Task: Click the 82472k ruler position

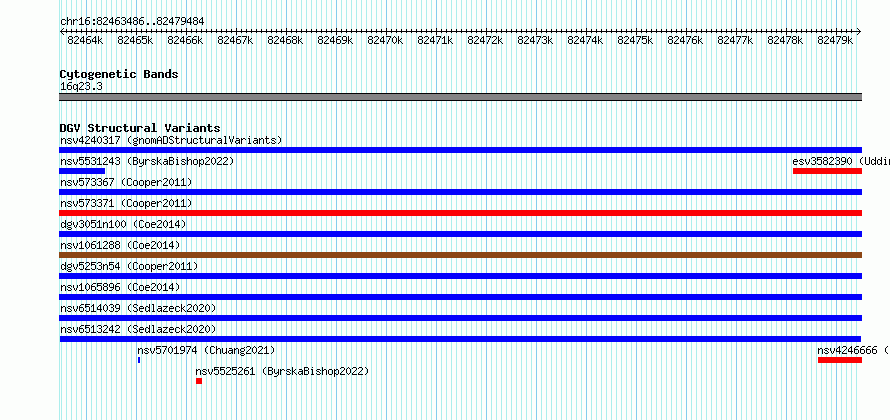Action: [x=485, y=40]
